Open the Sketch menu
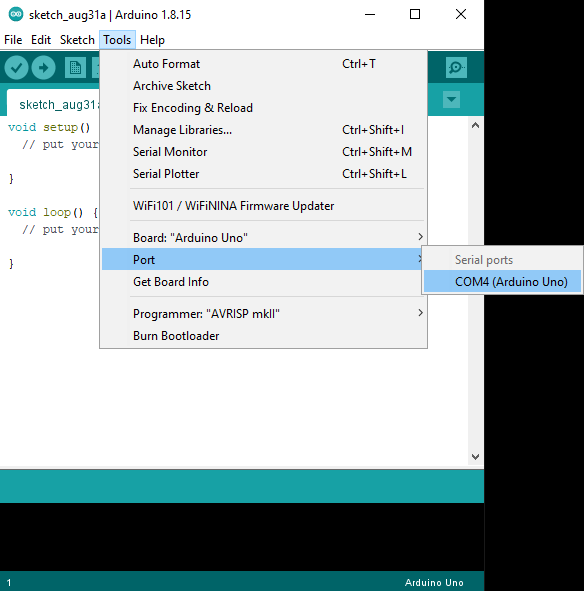The image size is (584, 591). [77, 40]
